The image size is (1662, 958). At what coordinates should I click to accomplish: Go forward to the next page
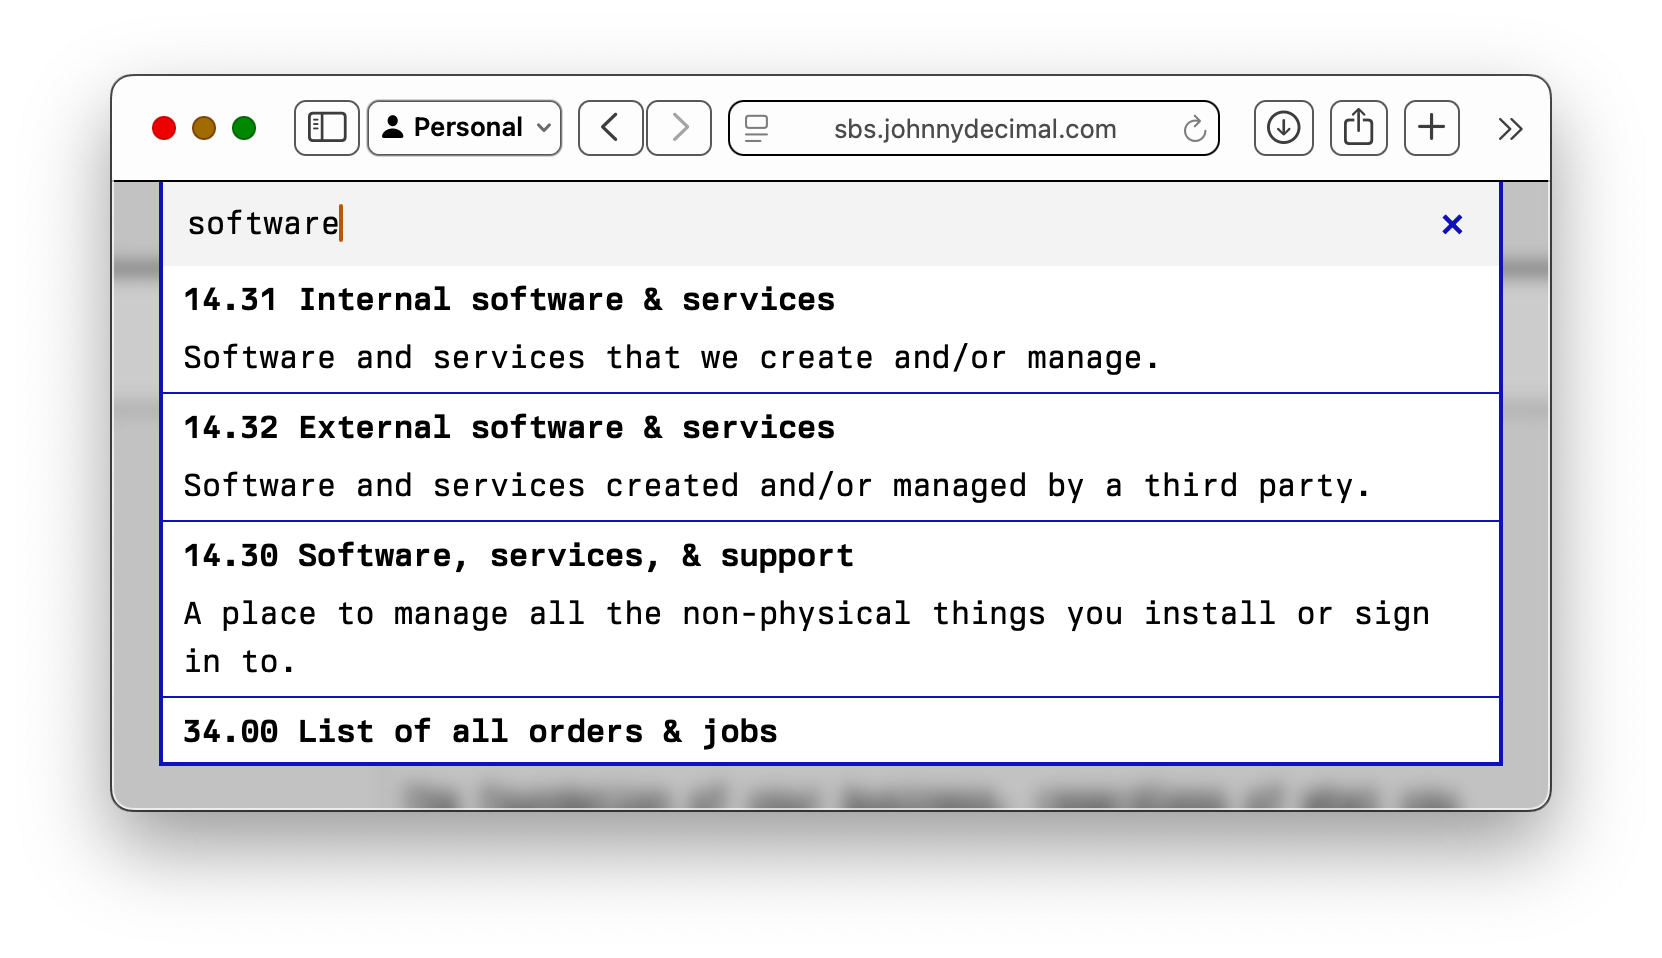tap(679, 128)
